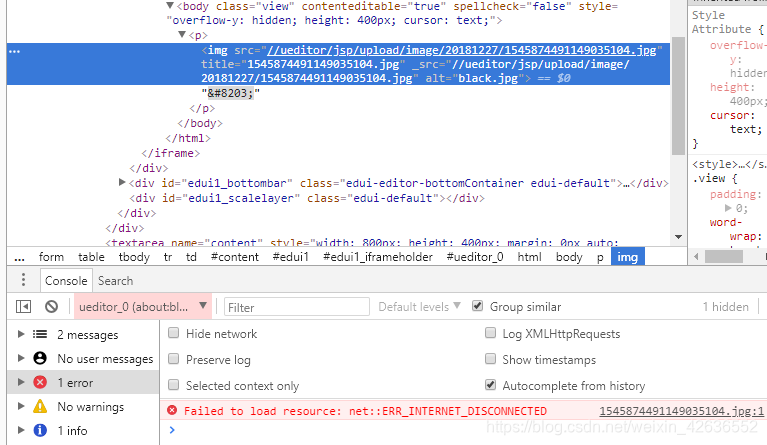Click the blue info icon
Screen dimensions: 767x445
click(x=40, y=430)
